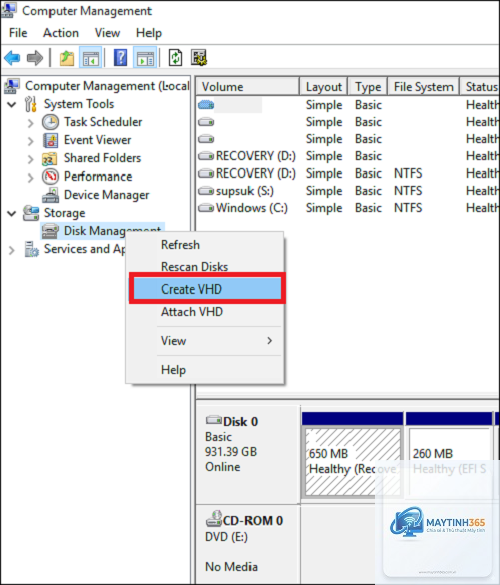This screenshot has width=500, height=585.
Task: Click the Up one level folder icon
Action: click(x=67, y=58)
